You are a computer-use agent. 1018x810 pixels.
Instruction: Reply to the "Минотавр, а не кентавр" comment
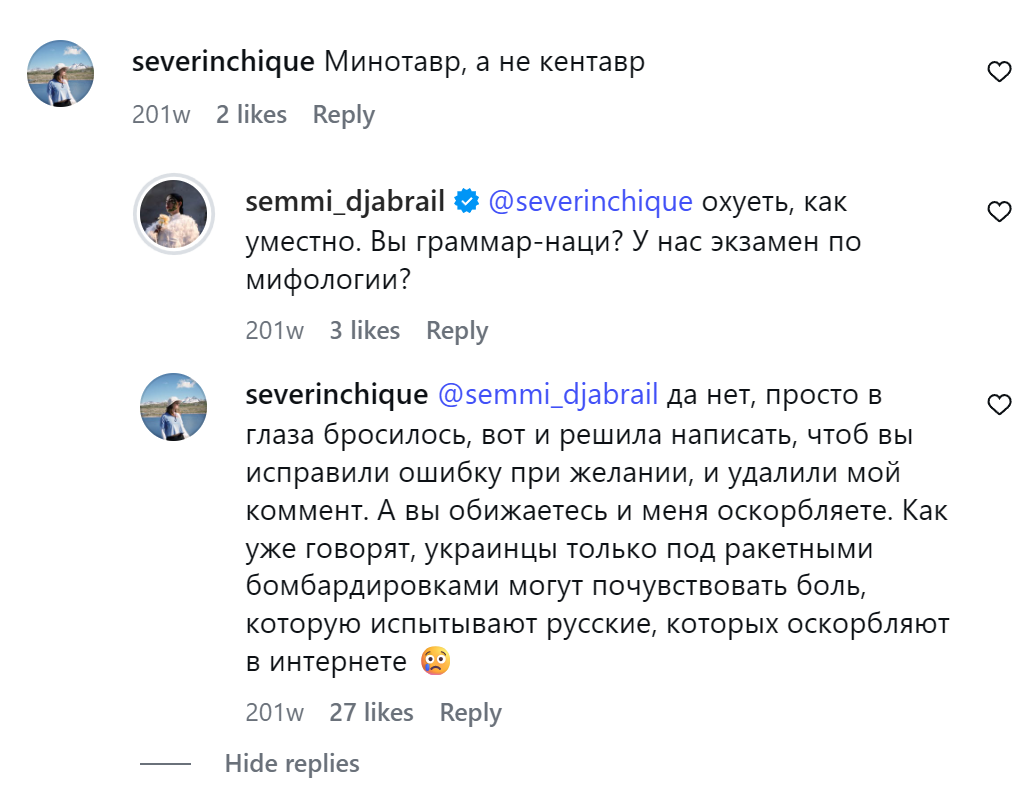343,115
